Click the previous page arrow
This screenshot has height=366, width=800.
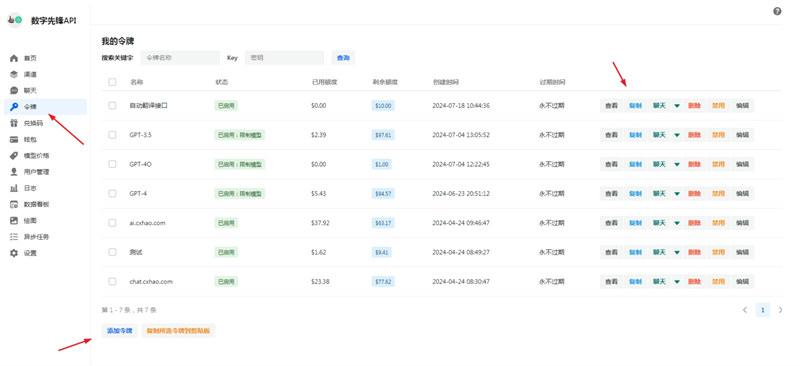(745, 309)
